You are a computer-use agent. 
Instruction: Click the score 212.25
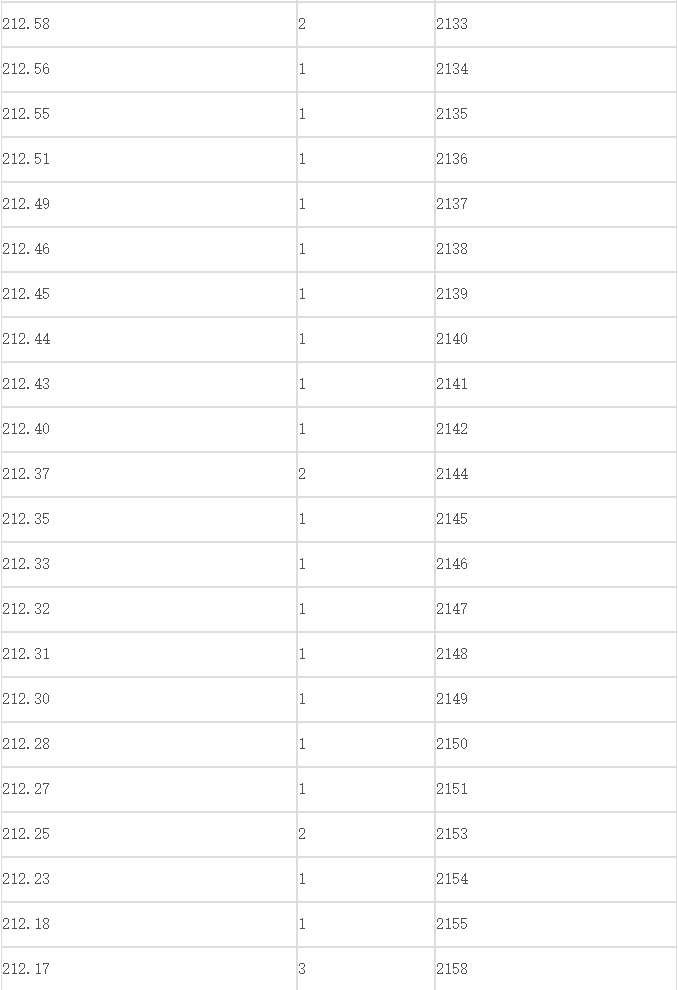pyautogui.click(x=26, y=834)
